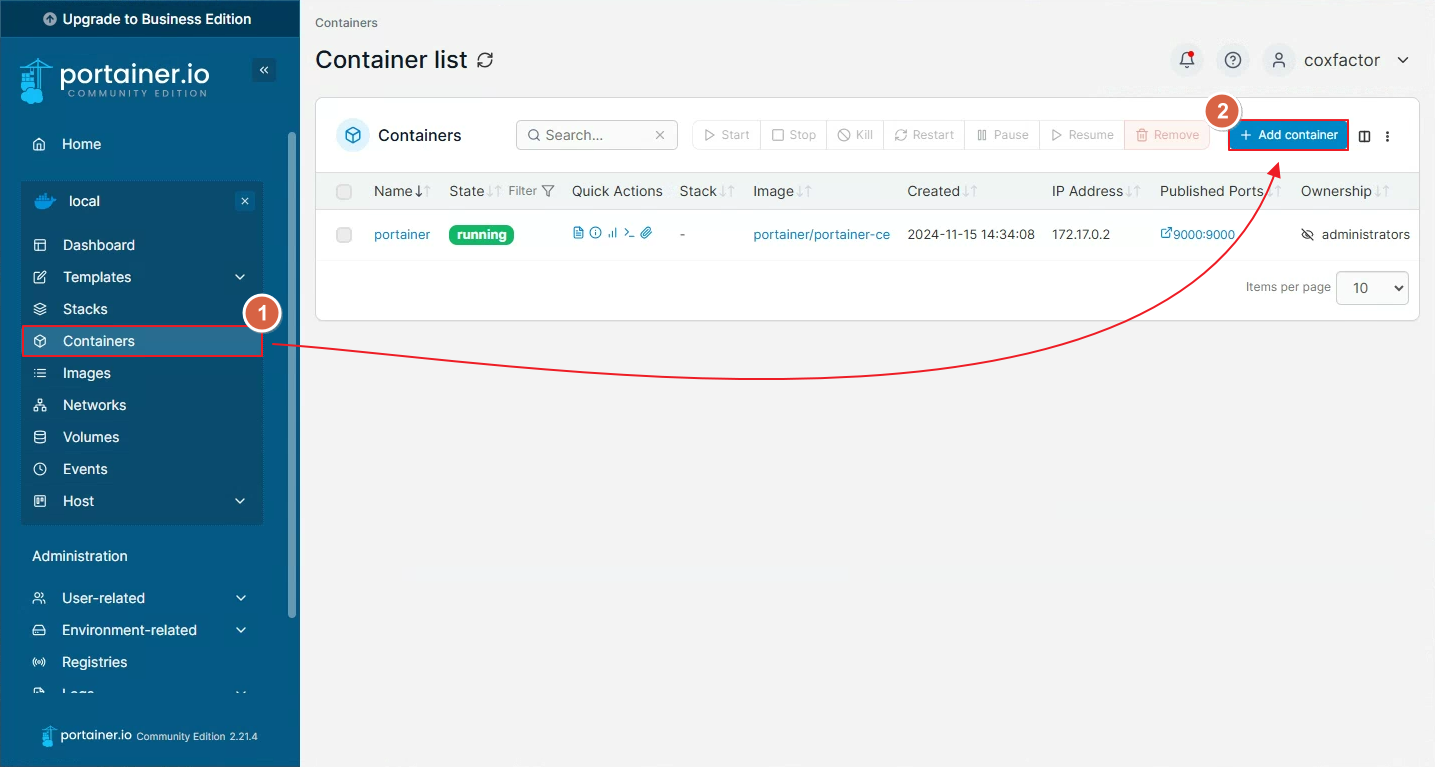Image resolution: width=1435 pixels, height=767 pixels.
Task: Sort the table by IP Address column
Action: (x=1098, y=191)
